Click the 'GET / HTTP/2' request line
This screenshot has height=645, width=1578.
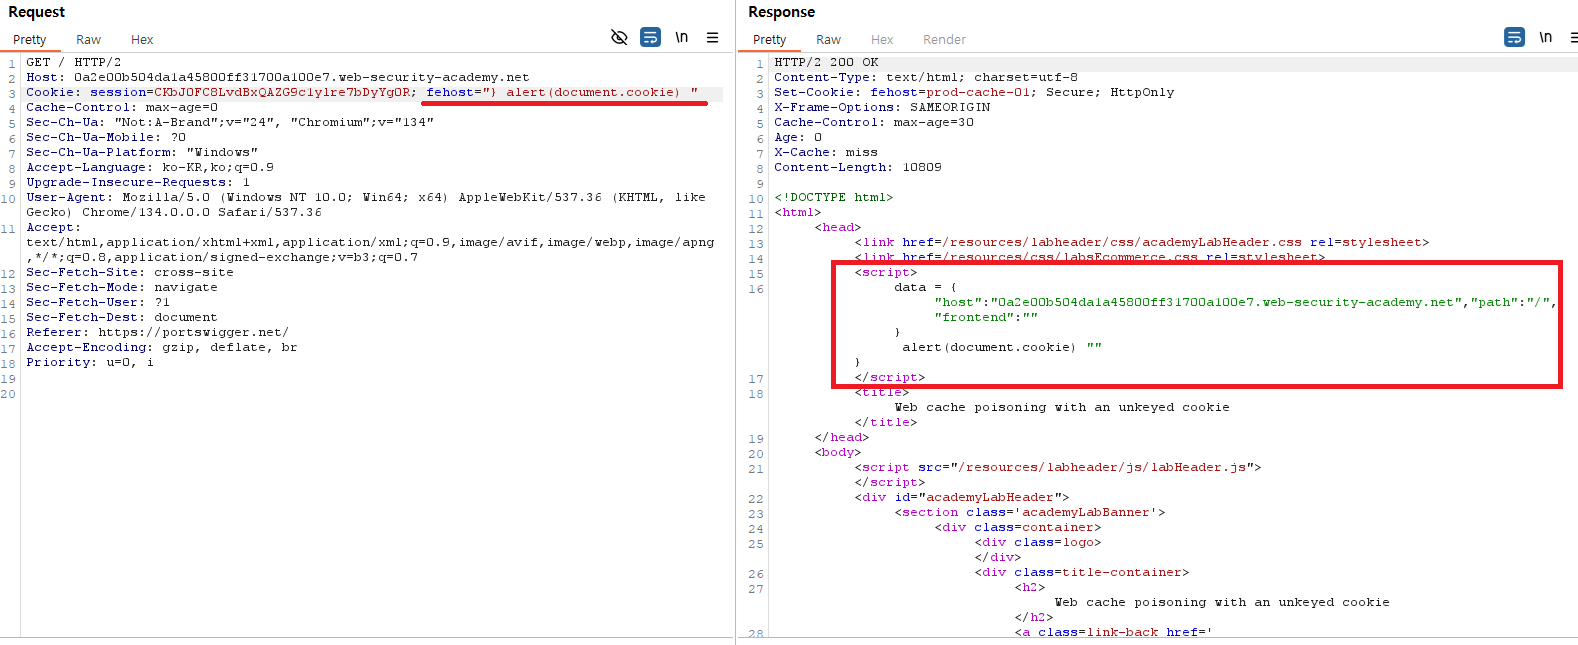coord(74,62)
